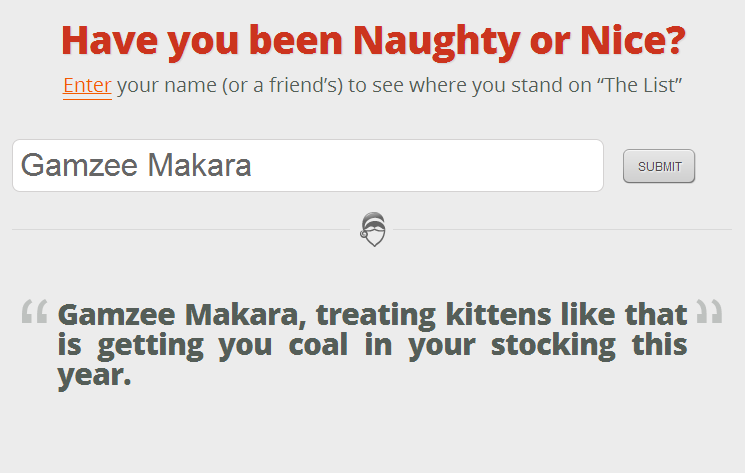Focus the name field containing Gamzee Makara
Image resolution: width=745 pixels, height=473 pixels.
(x=308, y=166)
